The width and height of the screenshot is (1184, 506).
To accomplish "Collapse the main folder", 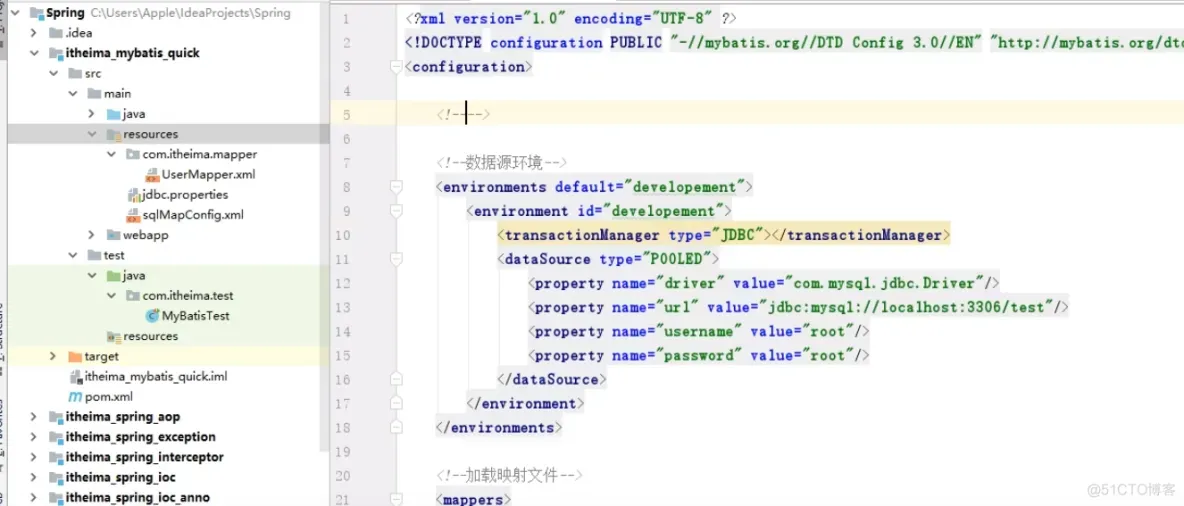I will point(72,94).
